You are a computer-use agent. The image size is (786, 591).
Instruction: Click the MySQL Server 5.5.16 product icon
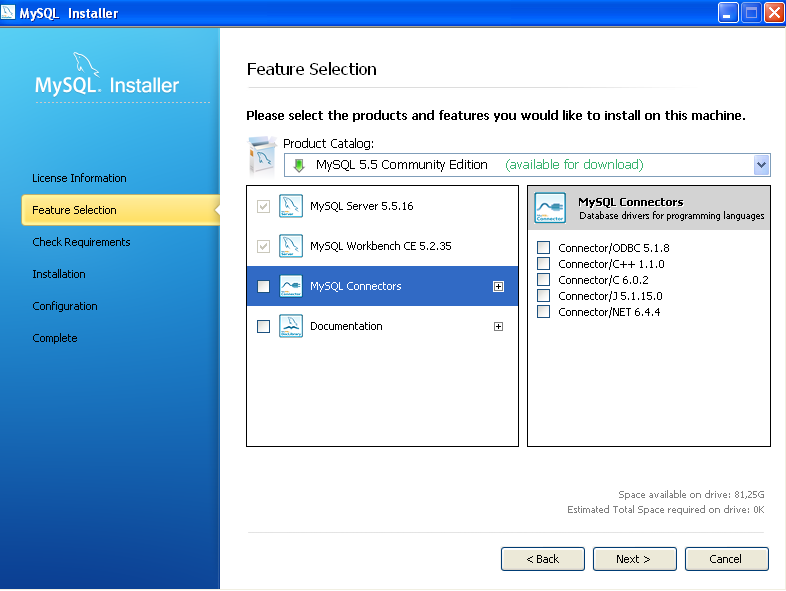pyautogui.click(x=291, y=206)
